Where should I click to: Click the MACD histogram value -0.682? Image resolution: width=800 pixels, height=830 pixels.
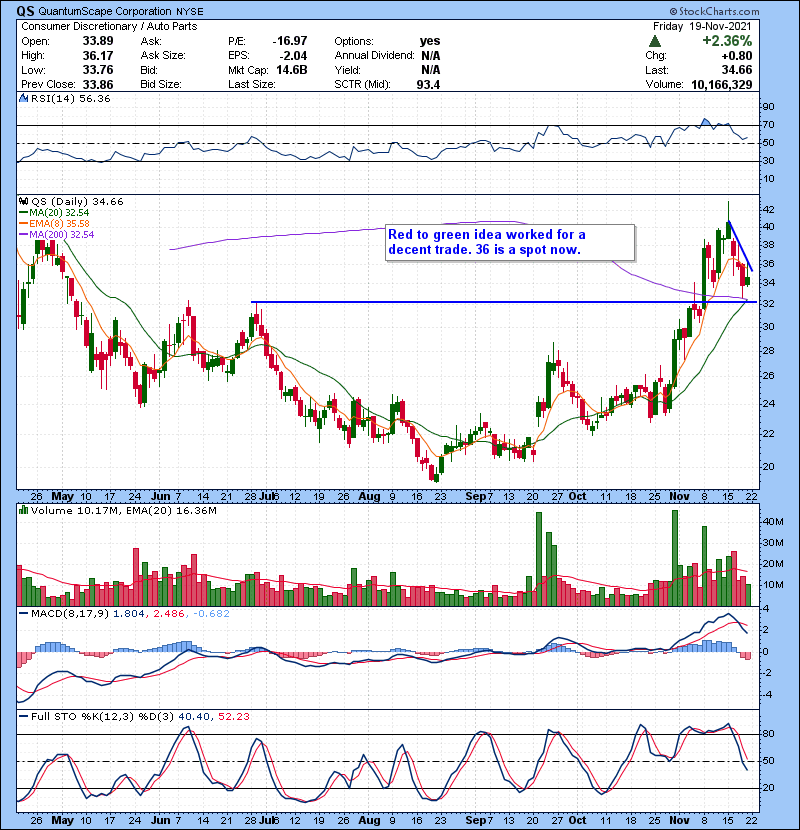(x=211, y=614)
